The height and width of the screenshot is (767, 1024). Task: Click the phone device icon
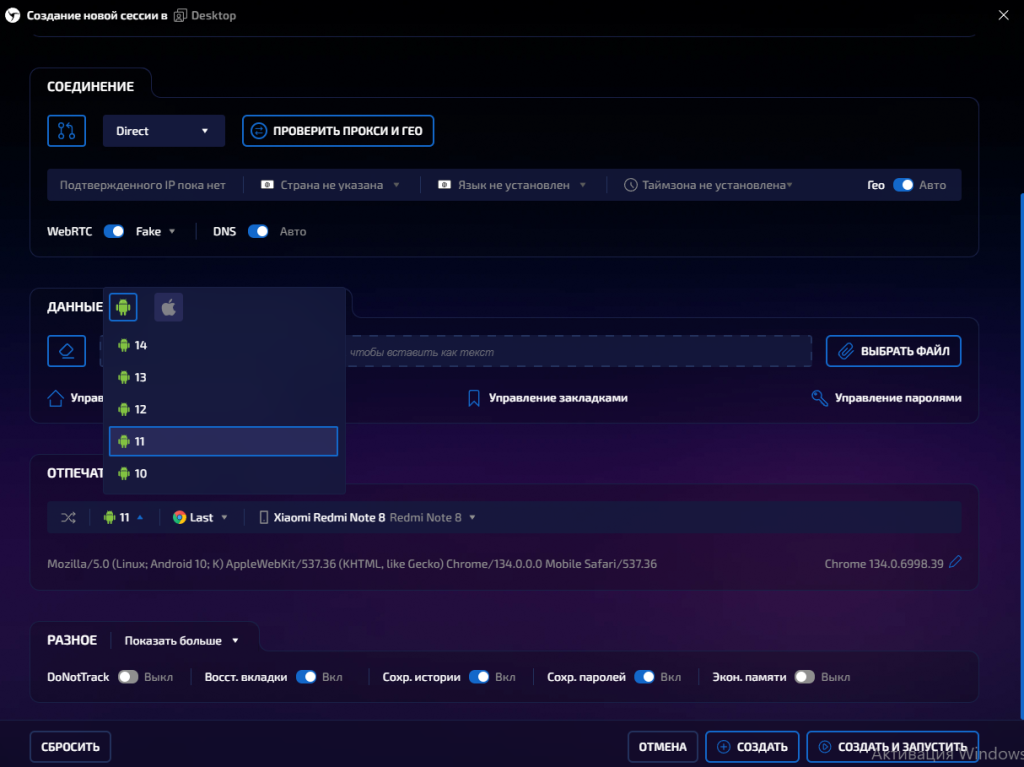click(x=264, y=517)
